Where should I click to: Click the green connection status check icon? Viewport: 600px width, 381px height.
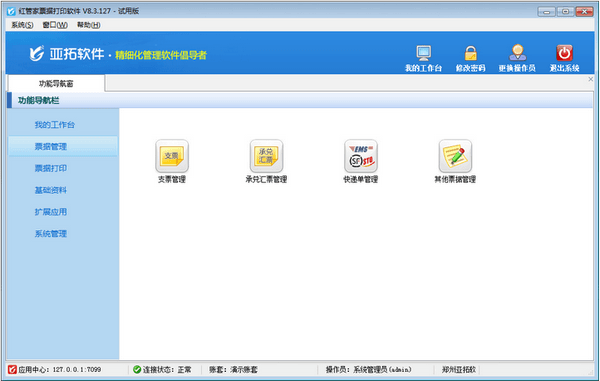(137, 370)
